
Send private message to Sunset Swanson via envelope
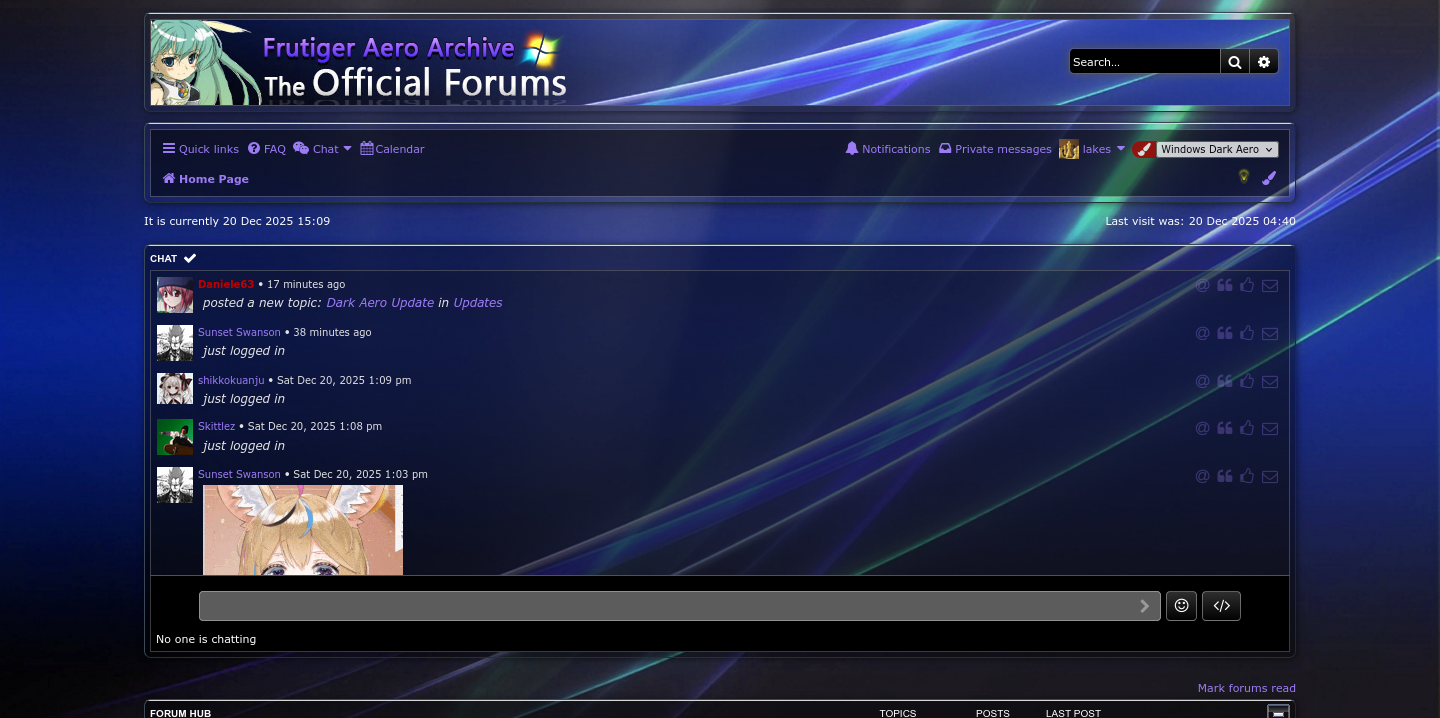(1270, 334)
